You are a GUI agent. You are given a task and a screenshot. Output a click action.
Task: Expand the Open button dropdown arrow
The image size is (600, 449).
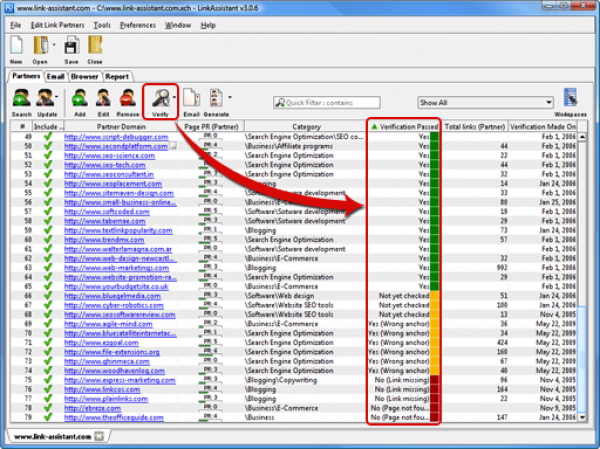52,46
